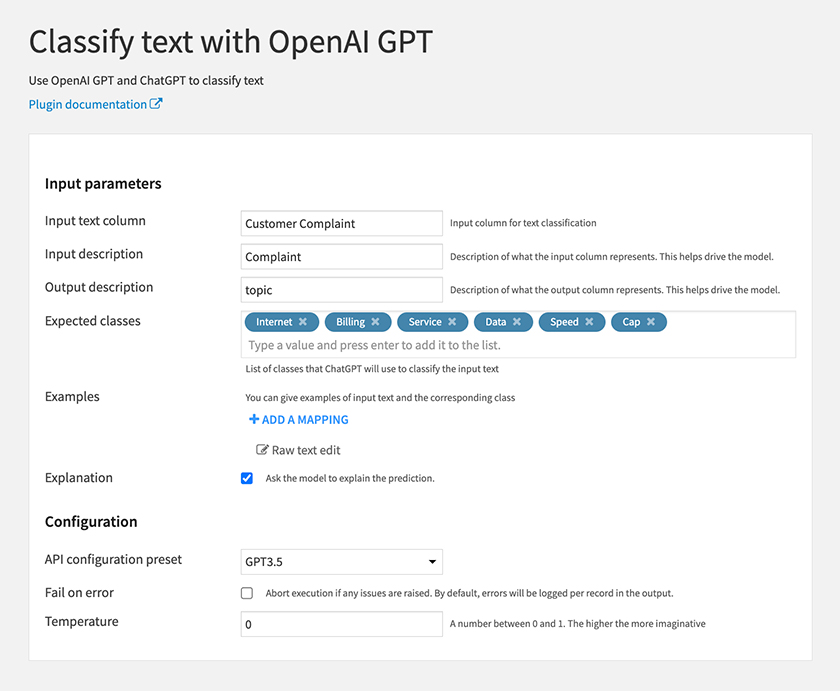Remove the Speed class tag
Image resolution: width=840 pixels, height=691 pixels.
point(589,322)
